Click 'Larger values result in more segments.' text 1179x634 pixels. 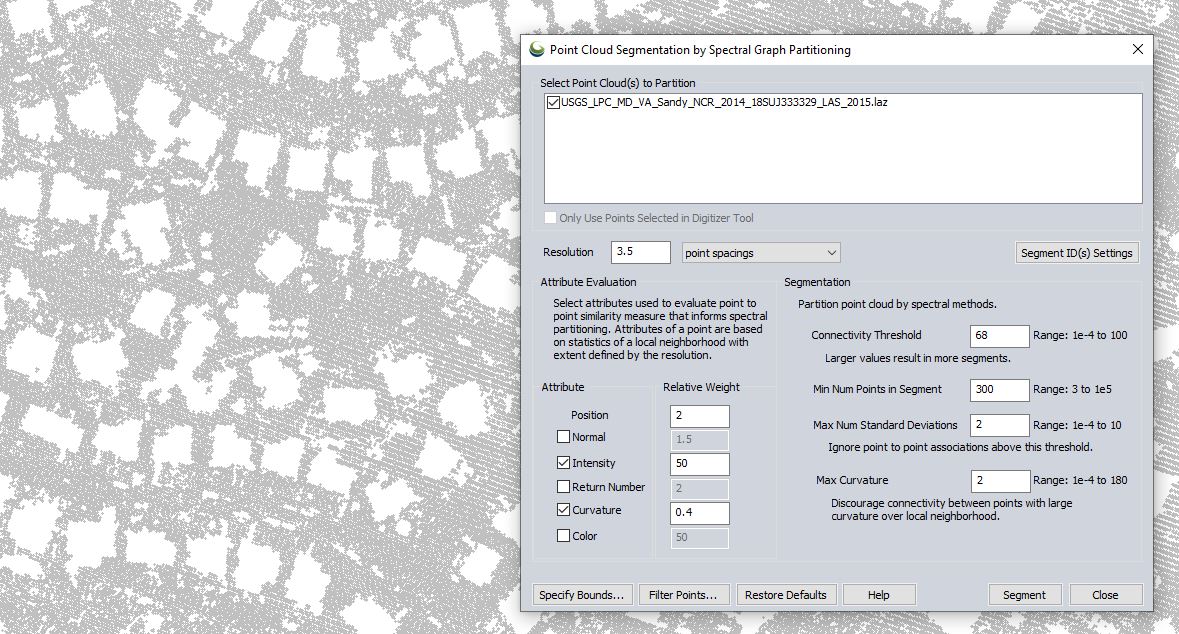click(x=917, y=358)
